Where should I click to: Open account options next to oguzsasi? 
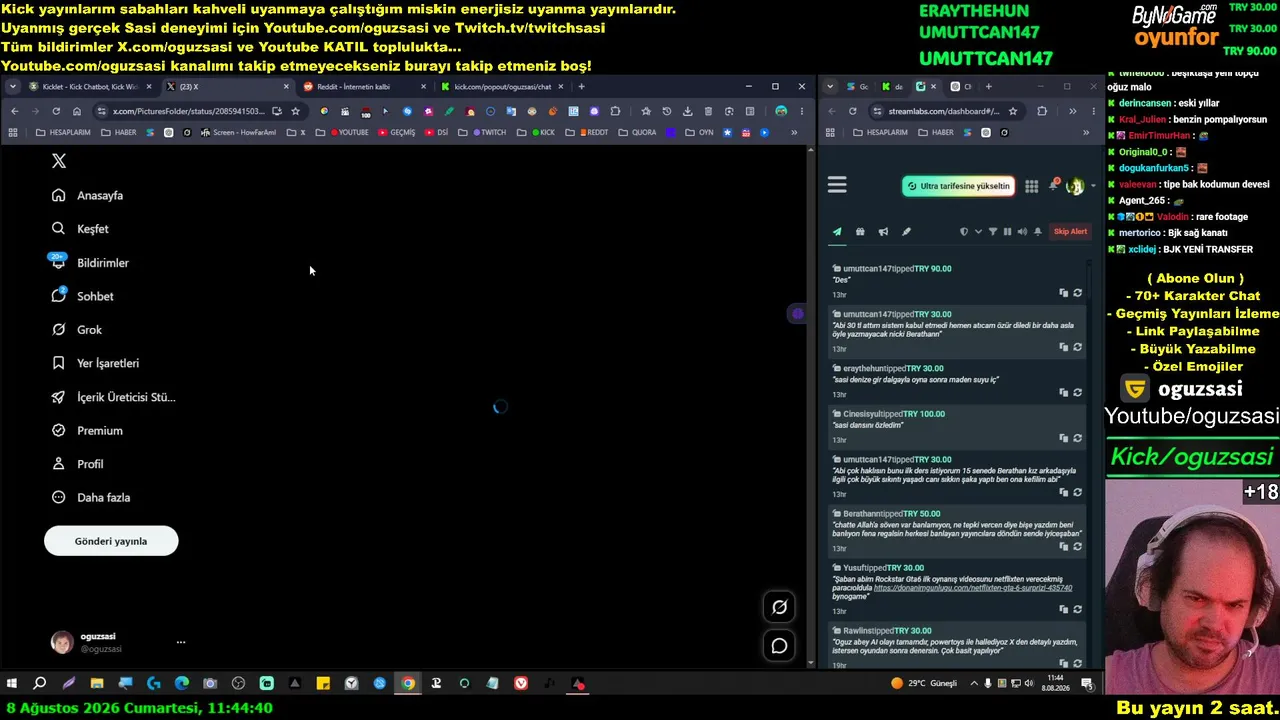(x=181, y=642)
